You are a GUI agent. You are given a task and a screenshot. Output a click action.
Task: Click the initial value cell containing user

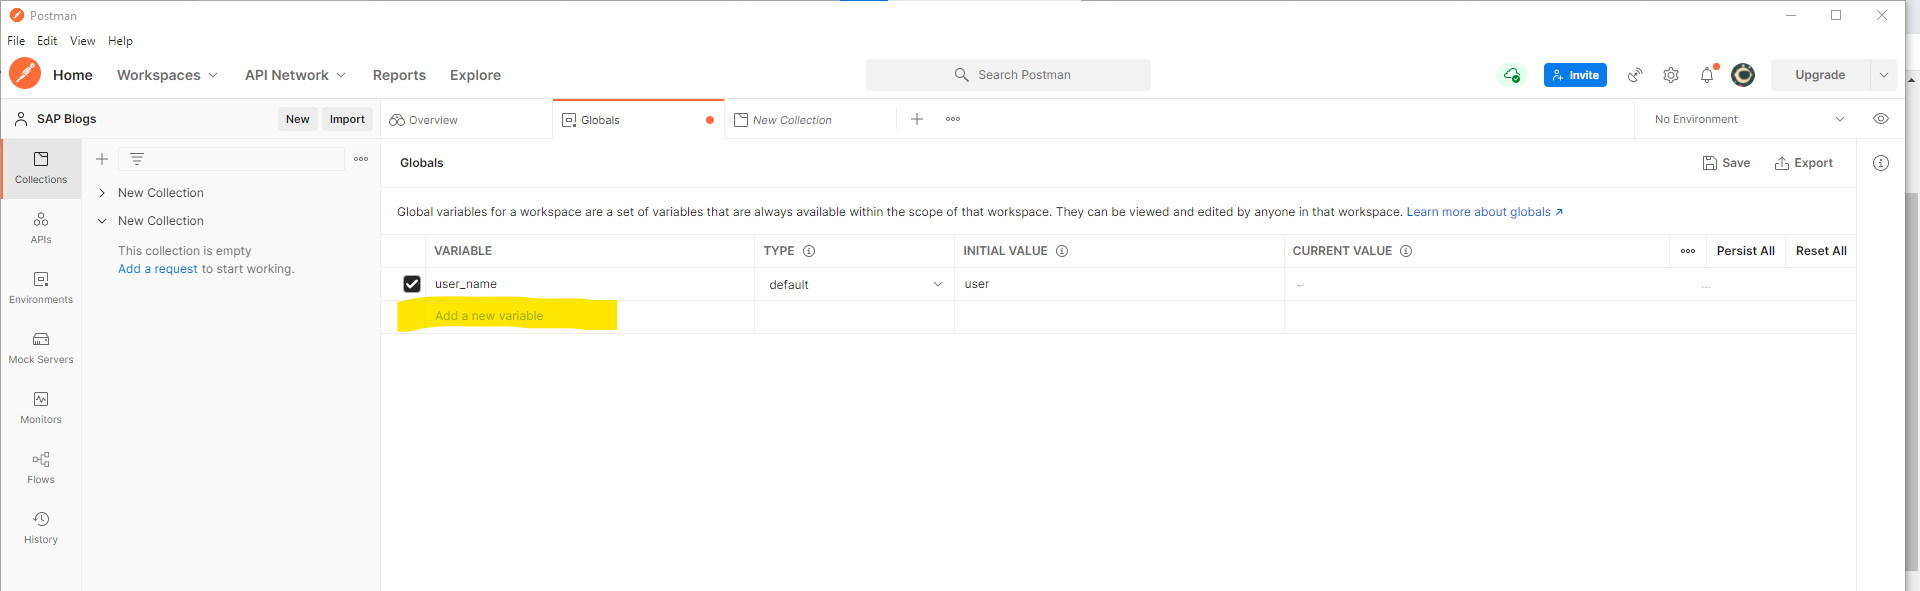pyautogui.click(x=1119, y=284)
